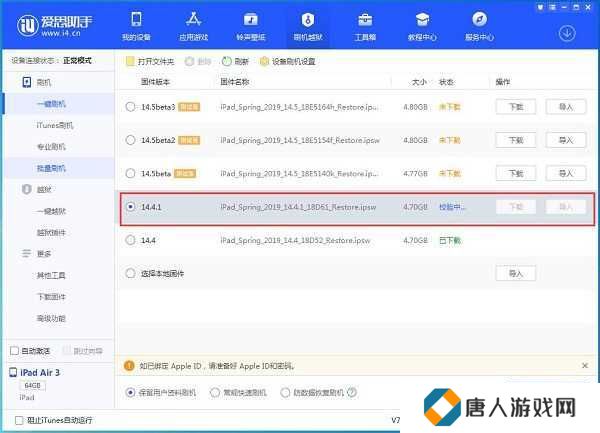
Task: Click iPad_Spring_2019_14.4_18D52_Restore.ipsw filename
Action: click(295, 240)
